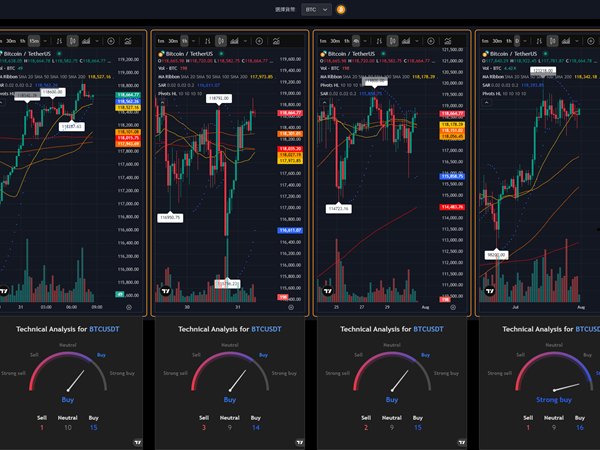The width and height of the screenshot is (600, 450).
Task: Switch second chart to 30m interval
Action: click(x=173, y=41)
